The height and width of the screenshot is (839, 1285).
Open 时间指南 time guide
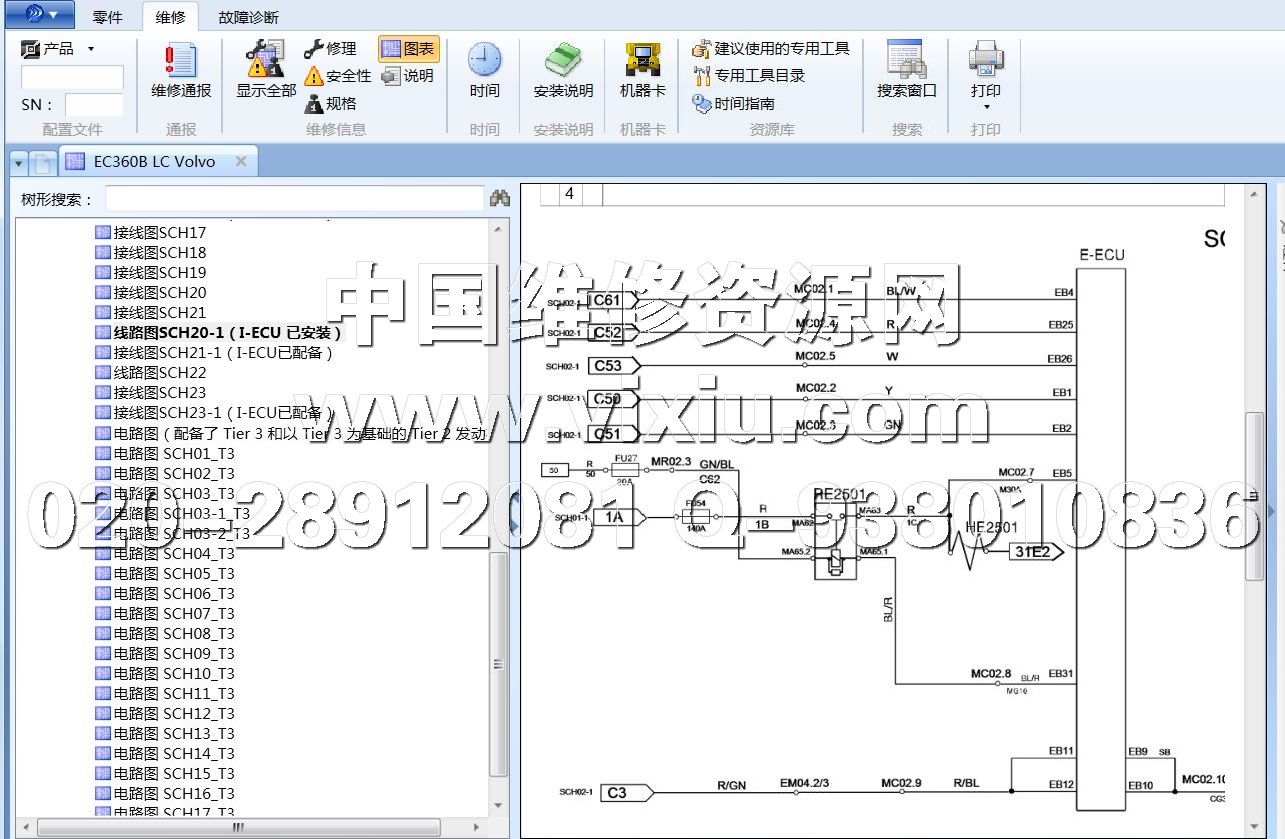(x=744, y=103)
